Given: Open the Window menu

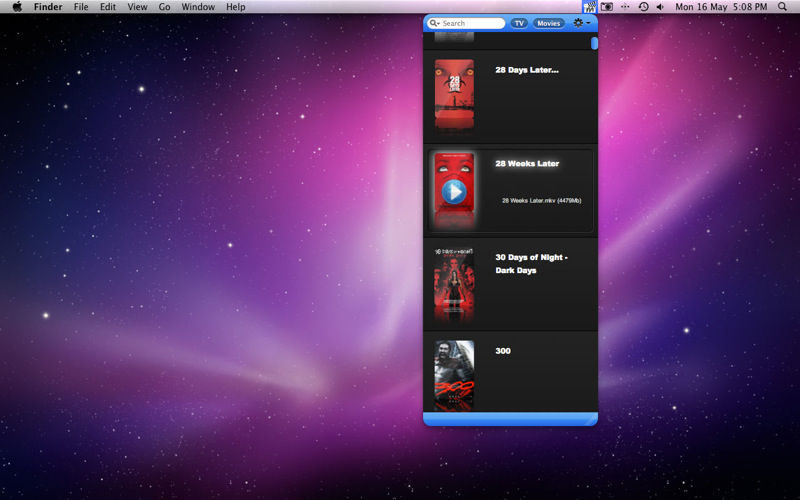Looking at the screenshot, I should [x=198, y=7].
